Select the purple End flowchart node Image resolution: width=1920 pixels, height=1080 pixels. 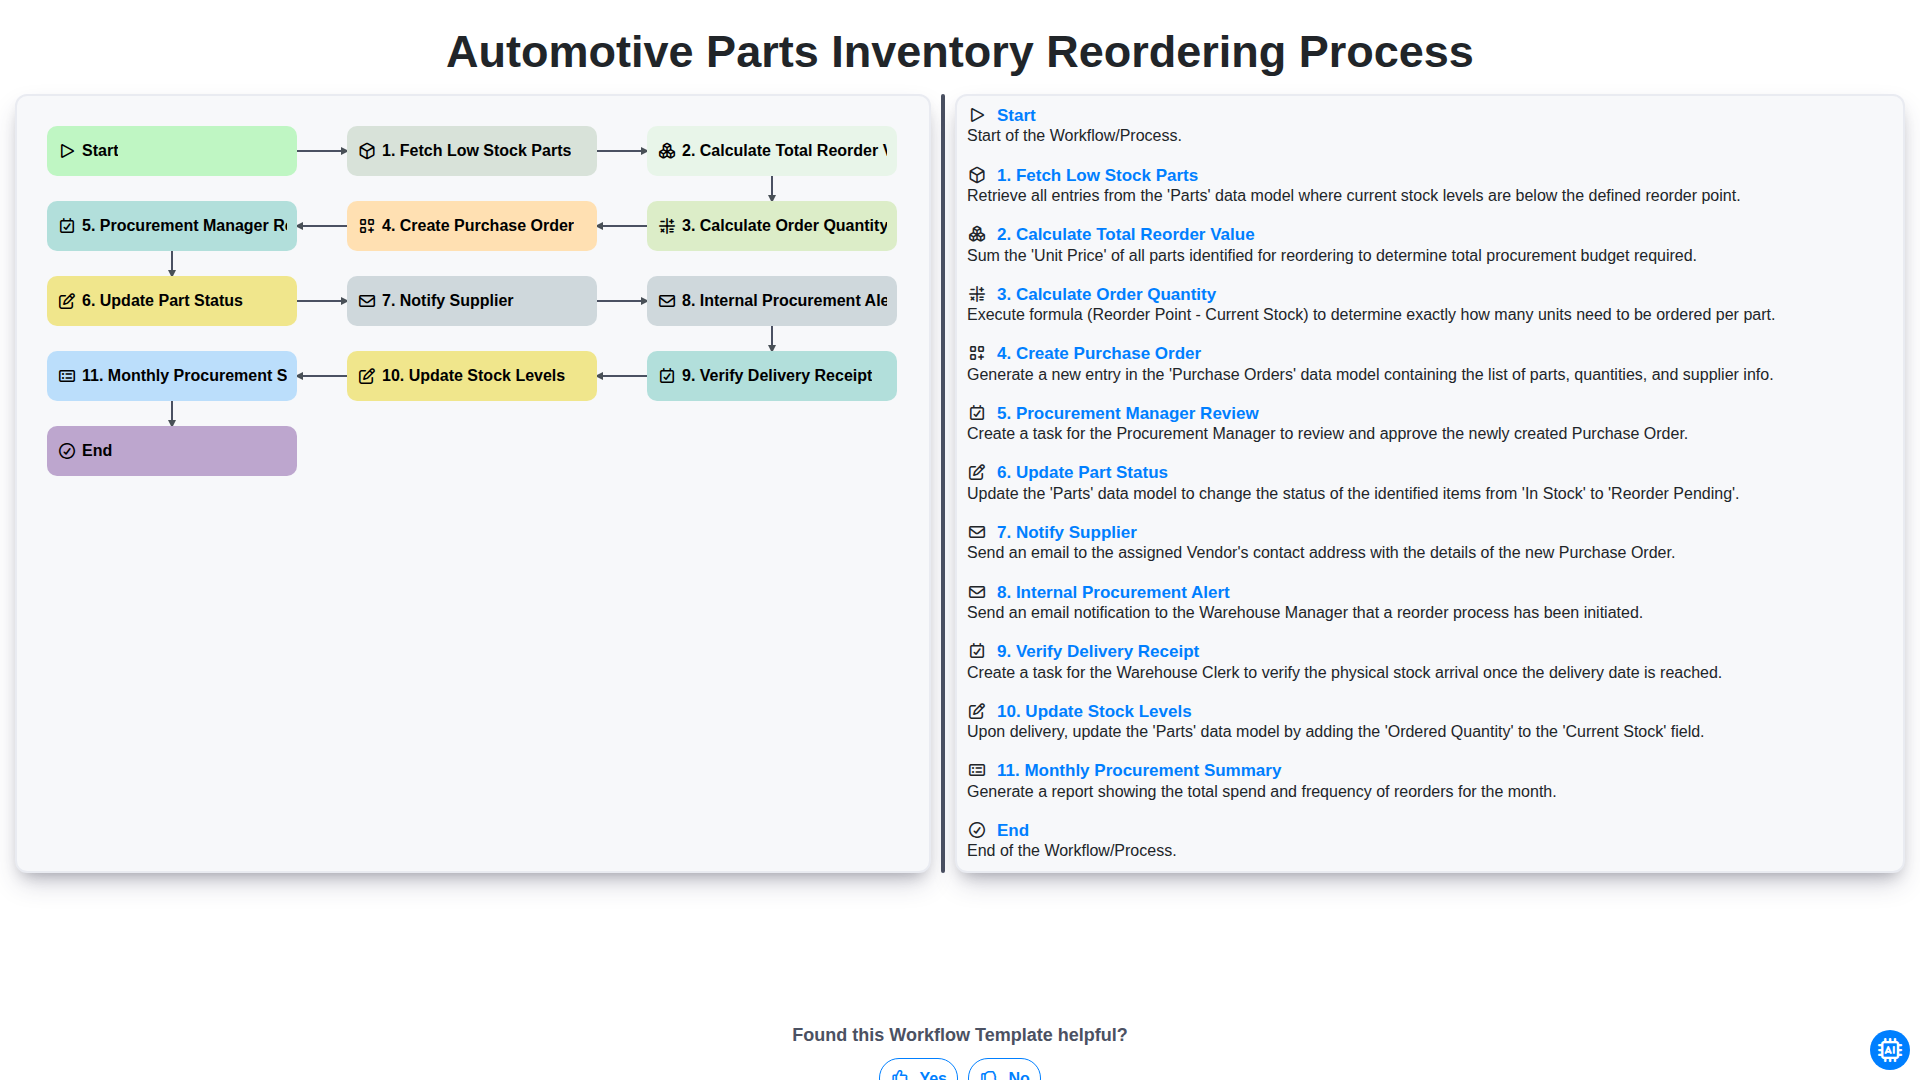pyautogui.click(x=172, y=451)
